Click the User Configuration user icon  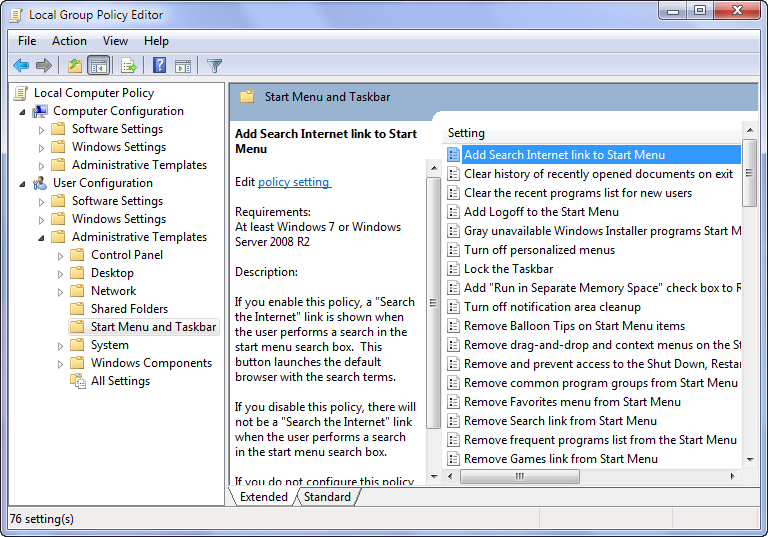[40, 183]
